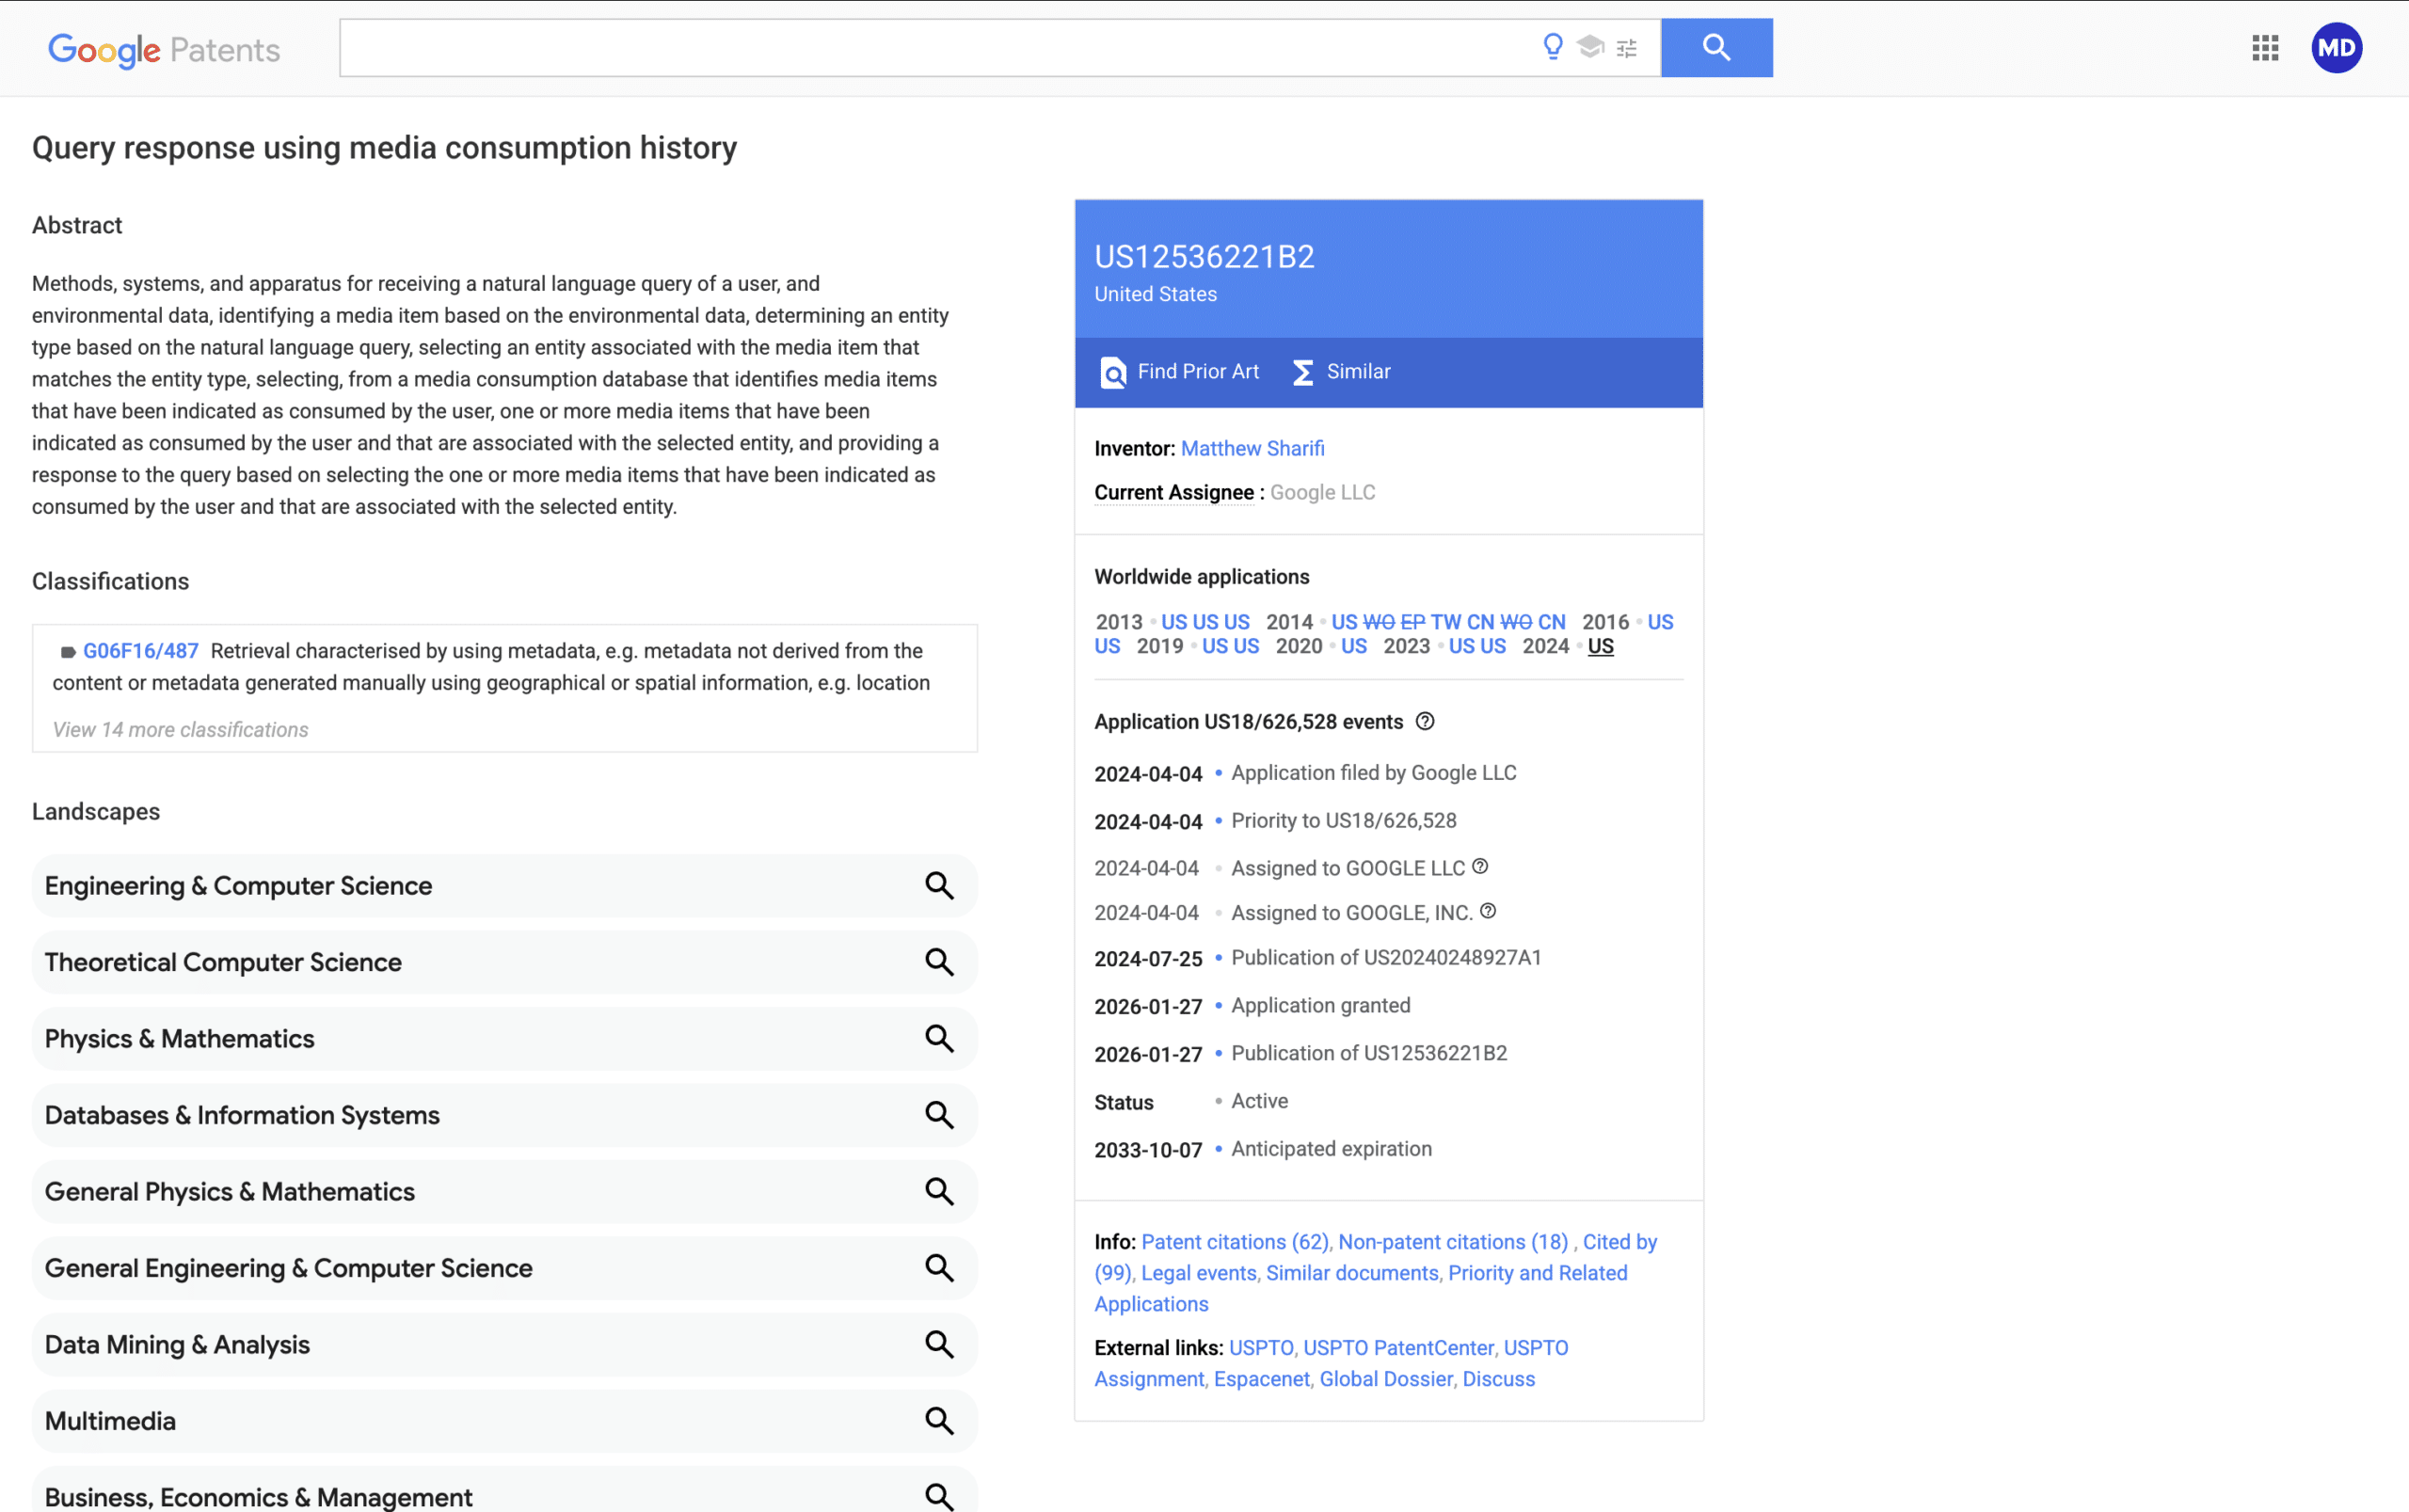Click the help icon beside Assigned to GOOGLE, INC.

coord(1487,911)
